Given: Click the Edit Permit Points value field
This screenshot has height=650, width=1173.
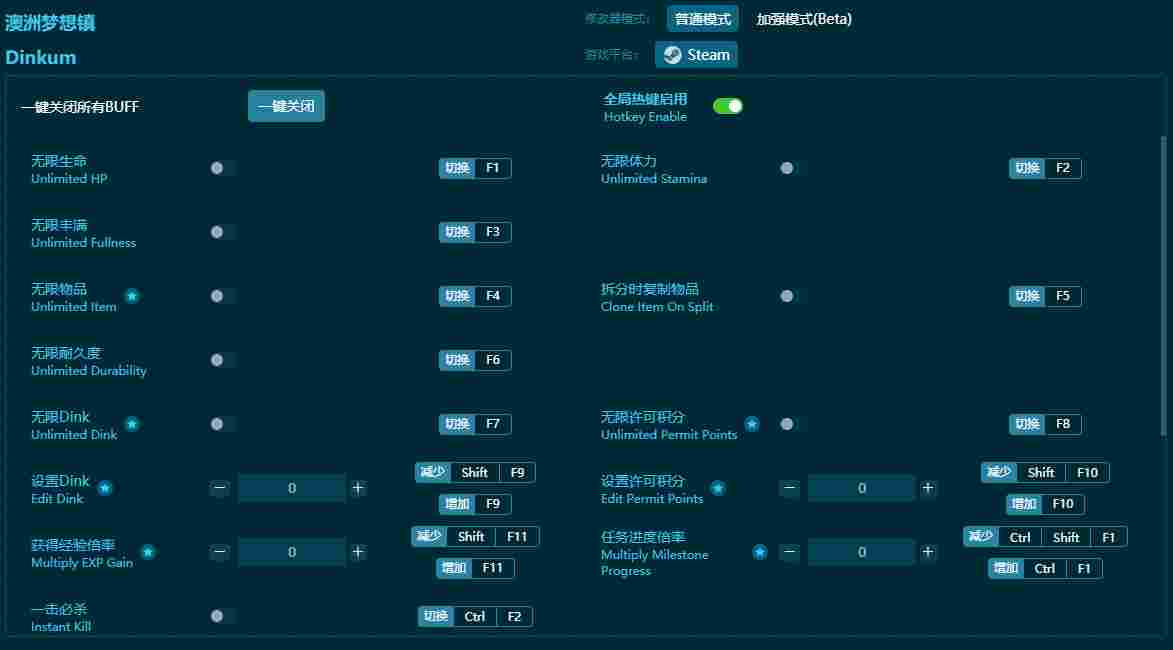Looking at the screenshot, I should [862, 488].
